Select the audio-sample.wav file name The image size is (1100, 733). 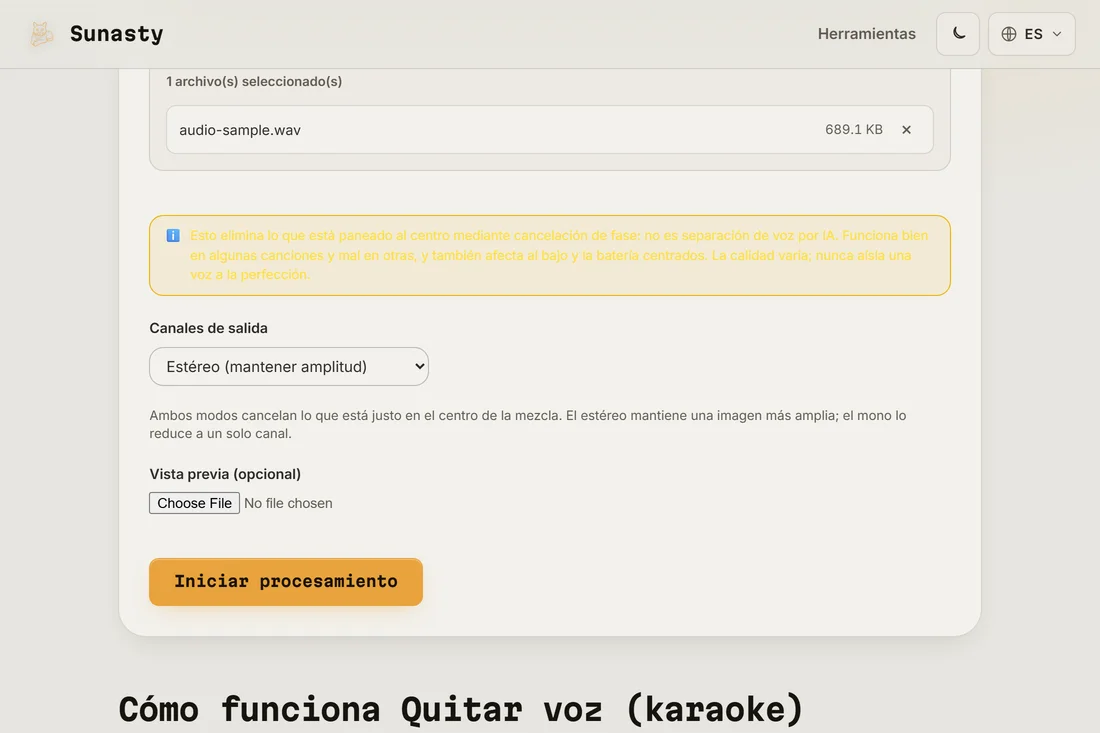240,130
